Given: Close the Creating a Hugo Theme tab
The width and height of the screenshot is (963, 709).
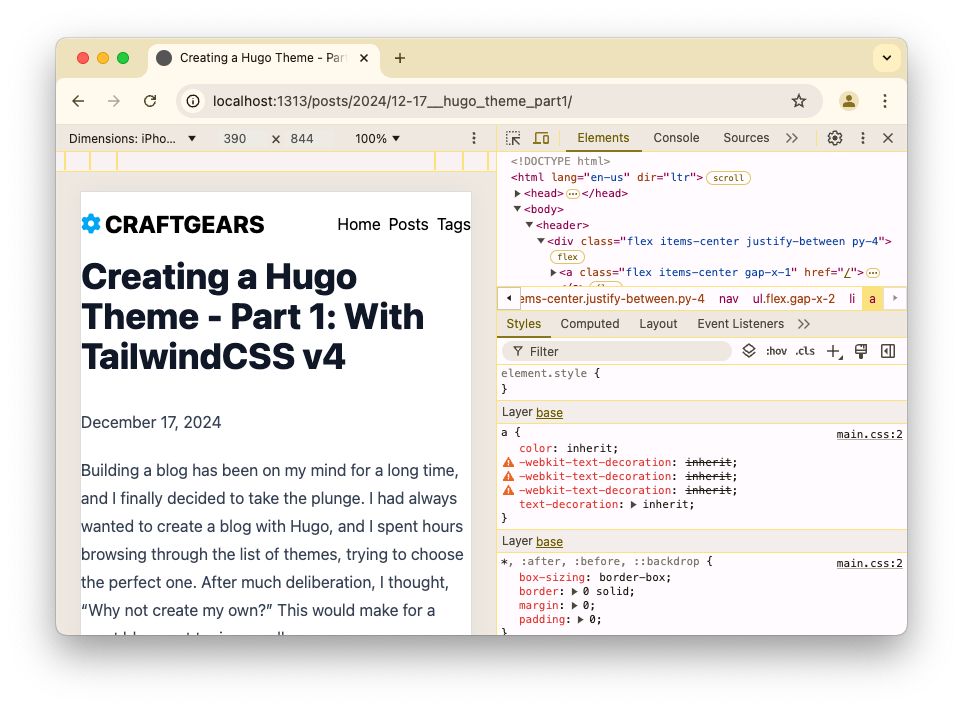Looking at the screenshot, I should 364,58.
